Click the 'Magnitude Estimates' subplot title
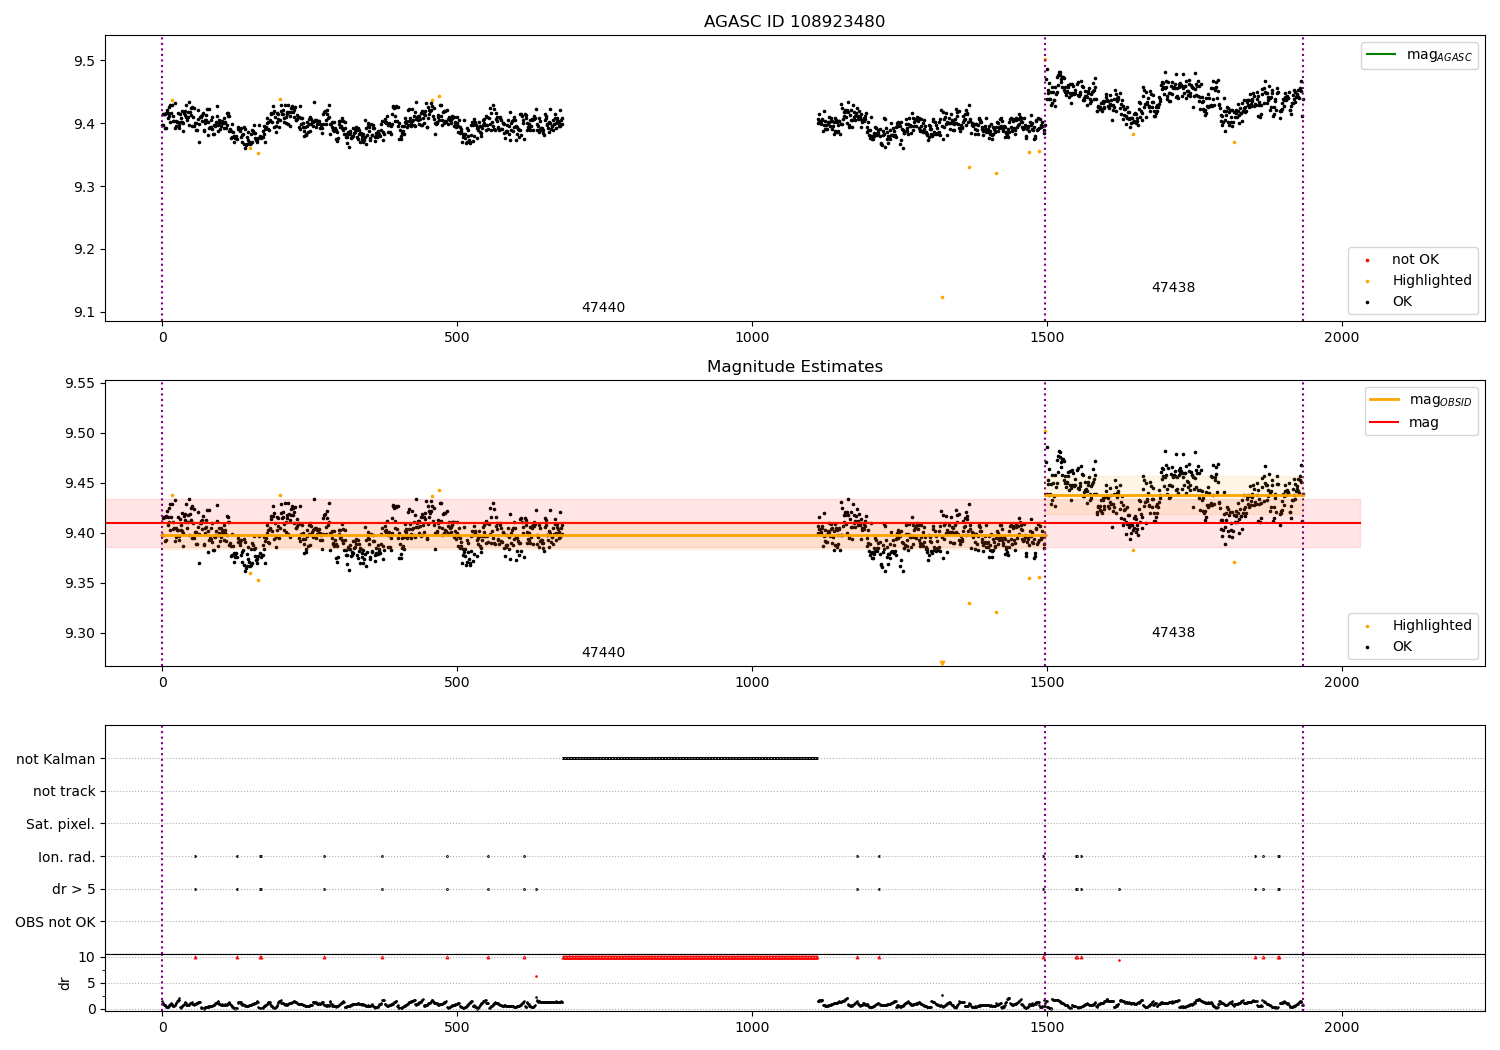The width and height of the screenshot is (1500, 1050). tap(794, 367)
